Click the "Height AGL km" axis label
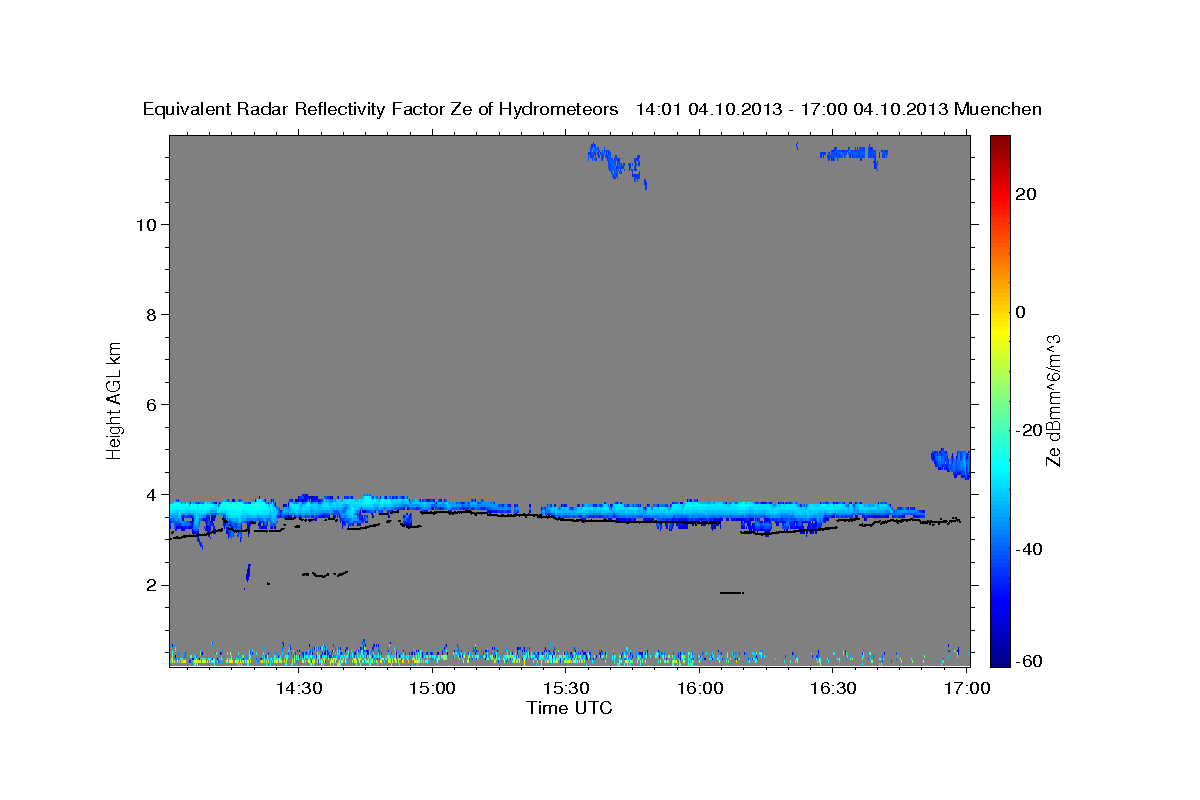 point(114,399)
